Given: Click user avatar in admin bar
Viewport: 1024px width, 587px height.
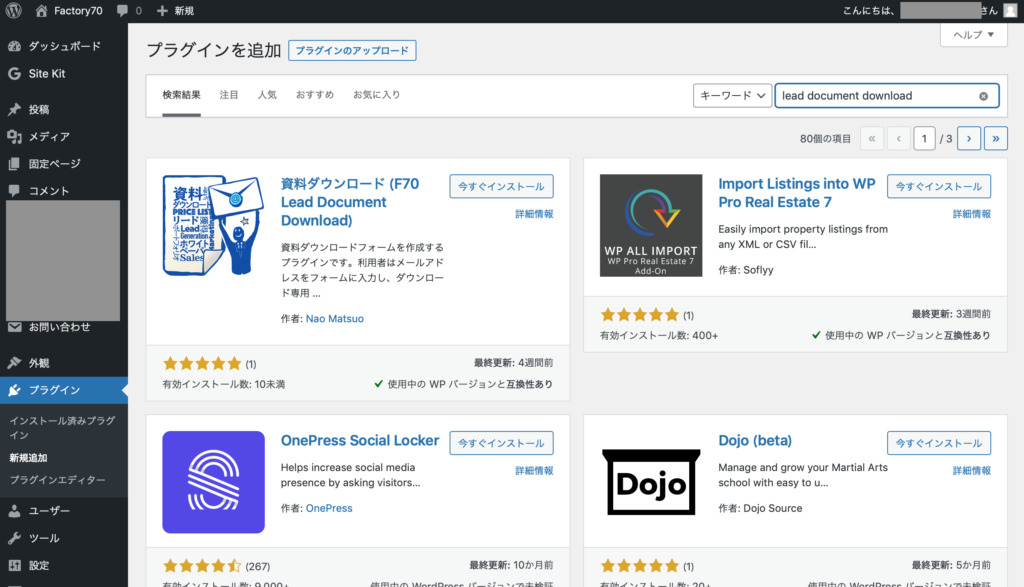Looking at the screenshot, I should [x=1010, y=10].
